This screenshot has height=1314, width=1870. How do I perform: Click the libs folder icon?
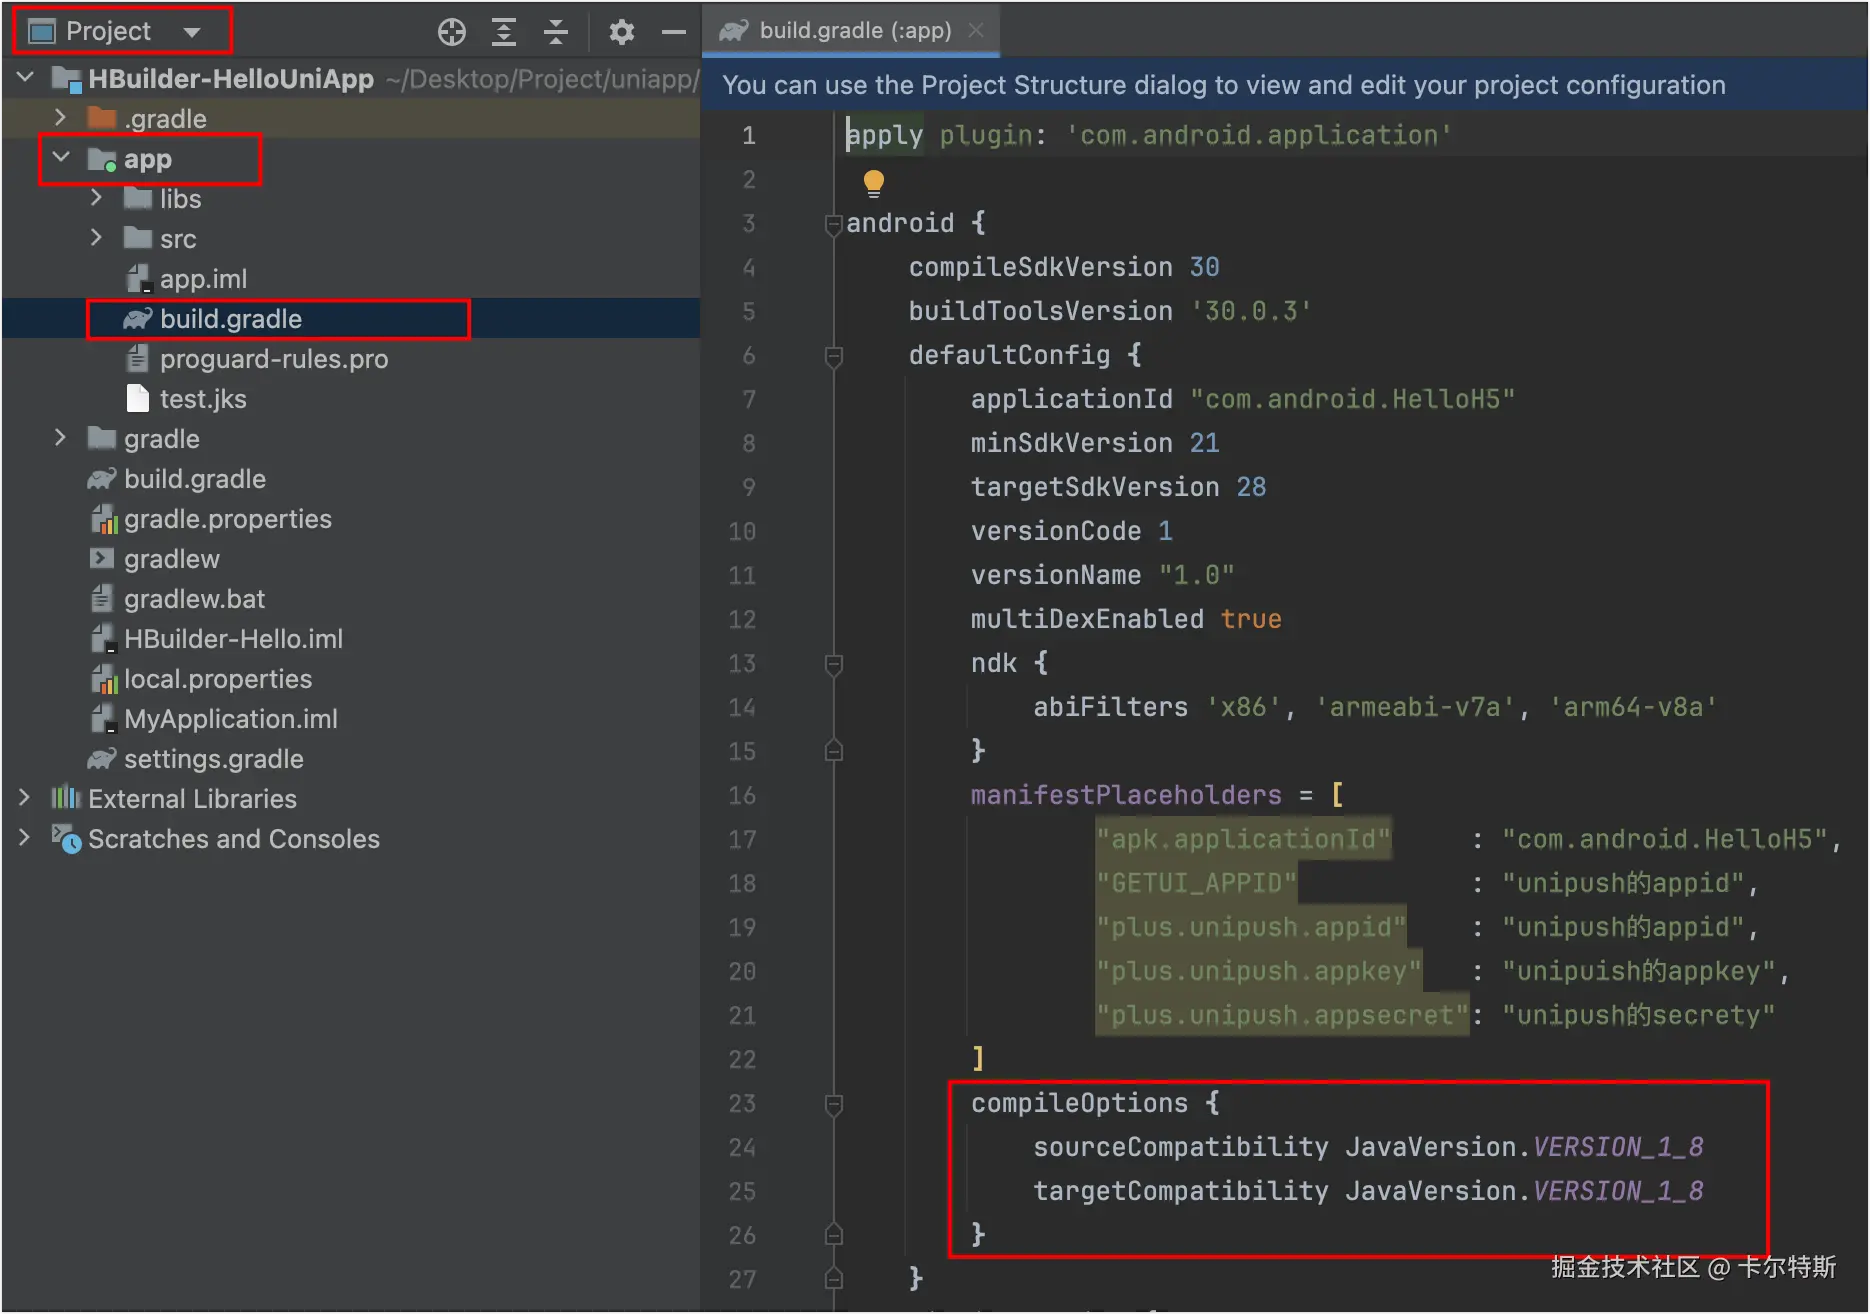coord(138,198)
